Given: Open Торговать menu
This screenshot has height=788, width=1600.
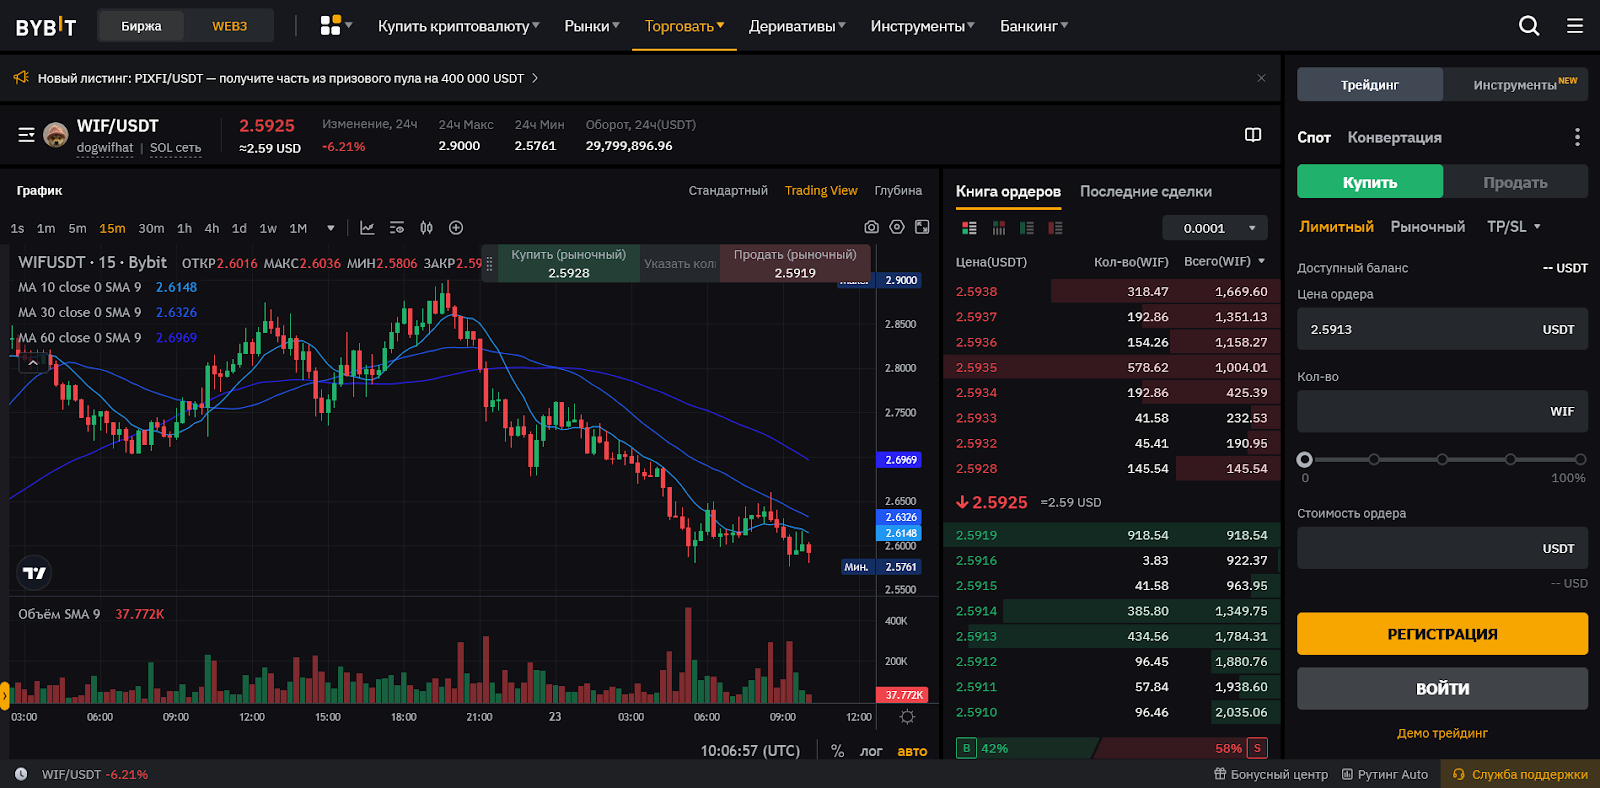Looking at the screenshot, I should (684, 26).
